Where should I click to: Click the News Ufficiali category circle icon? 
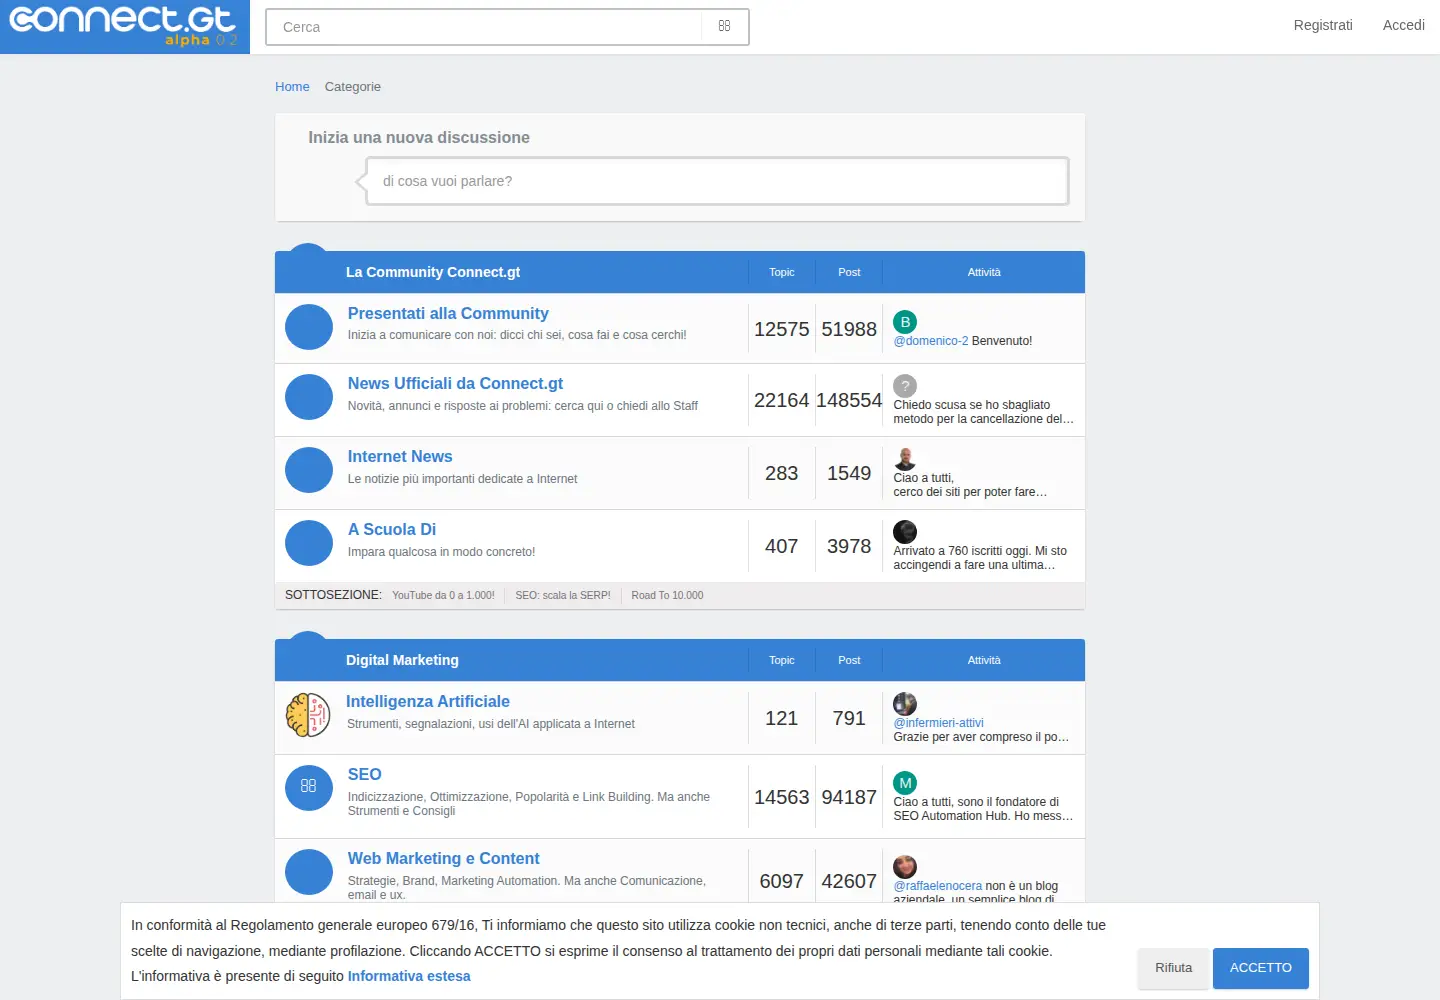[x=309, y=397]
